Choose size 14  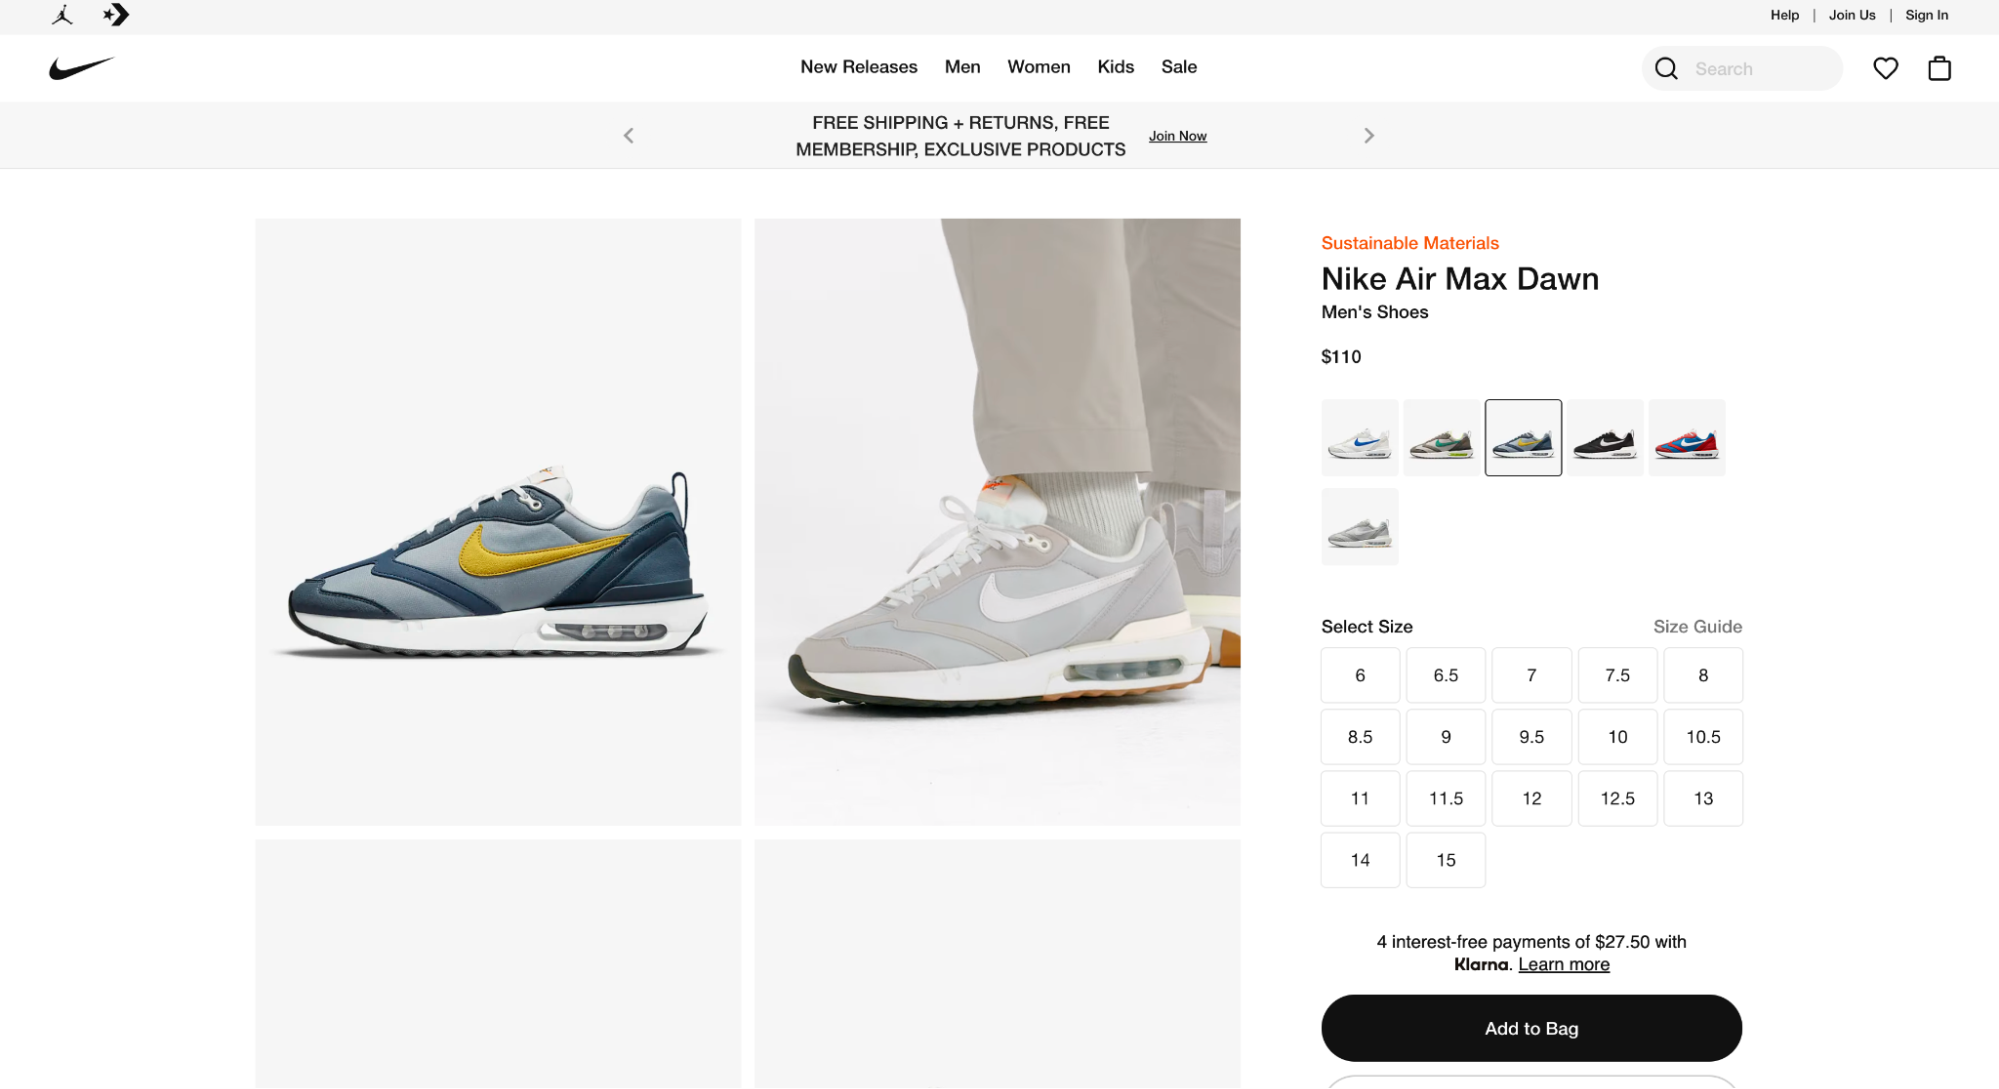(x=1360, y=861)
